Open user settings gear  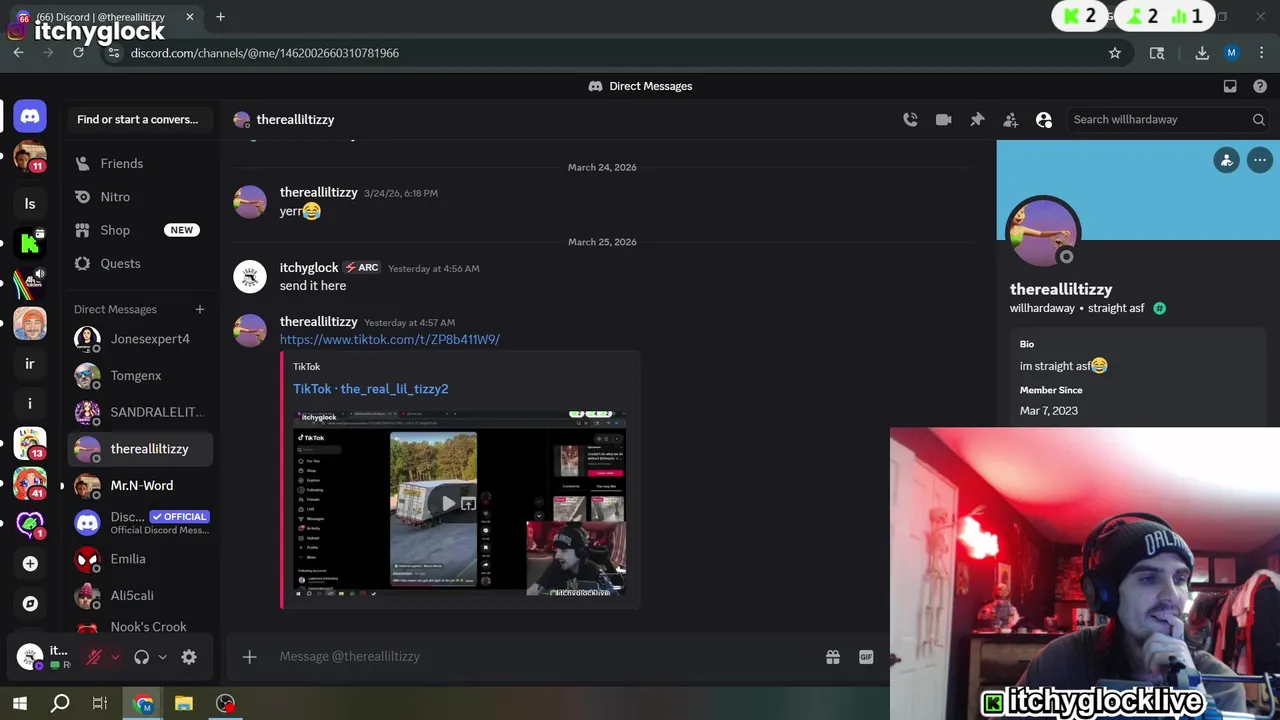(x=189, y=657)
